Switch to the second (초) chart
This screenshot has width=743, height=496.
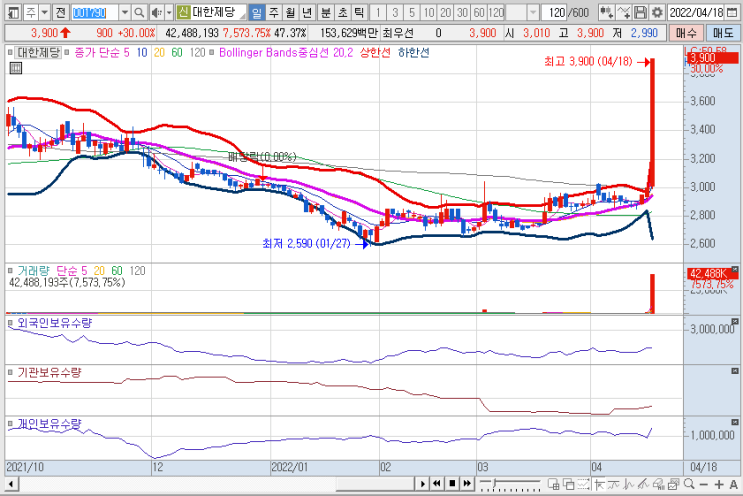click(342, 12)
